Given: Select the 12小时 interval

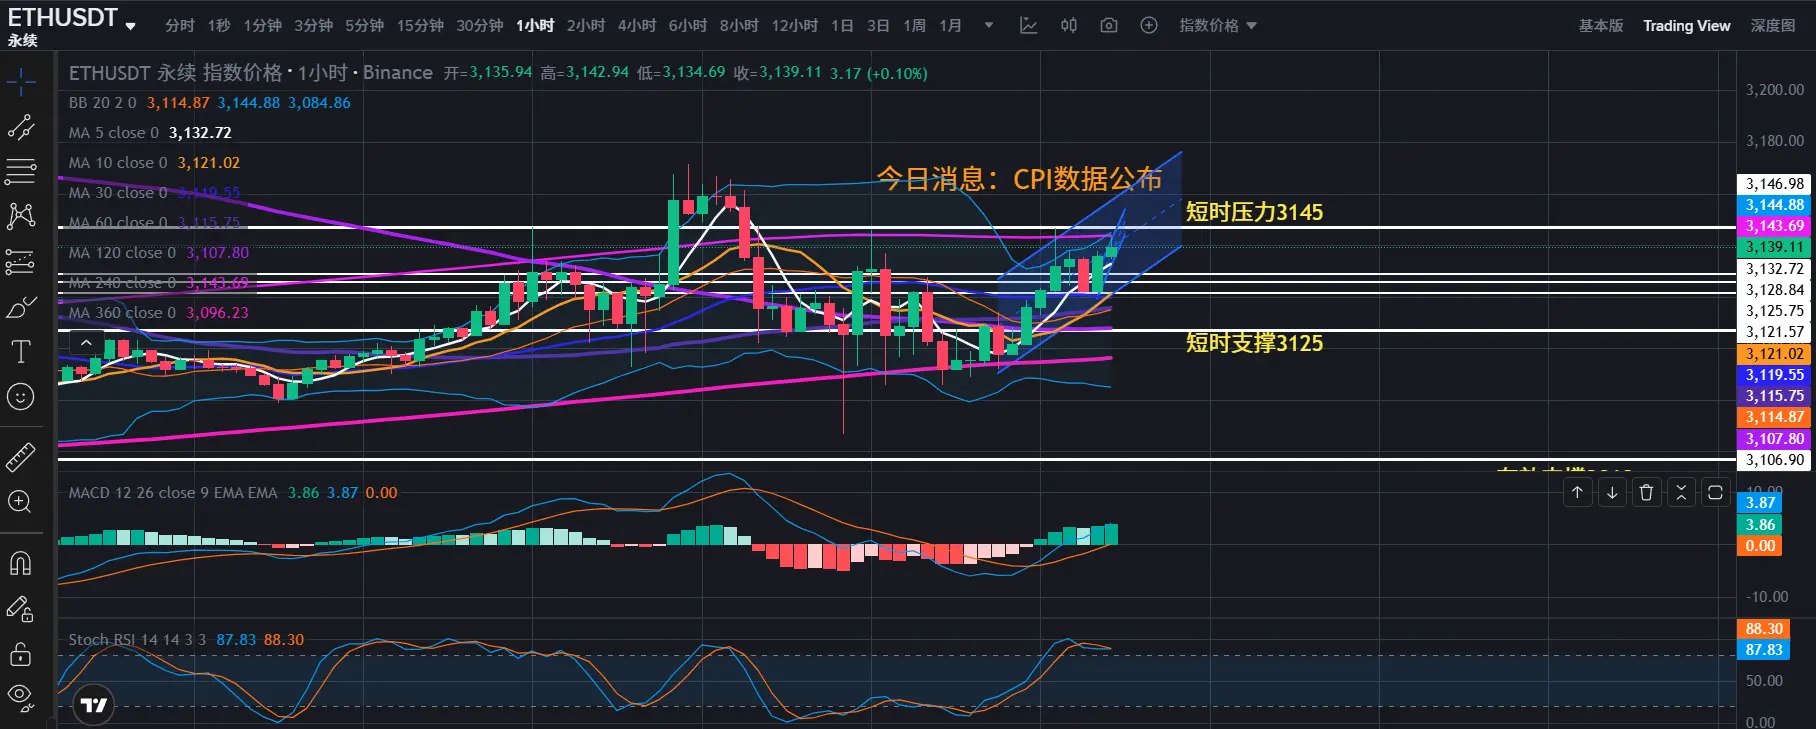Looking at the screenshot, I should [795, 25].
